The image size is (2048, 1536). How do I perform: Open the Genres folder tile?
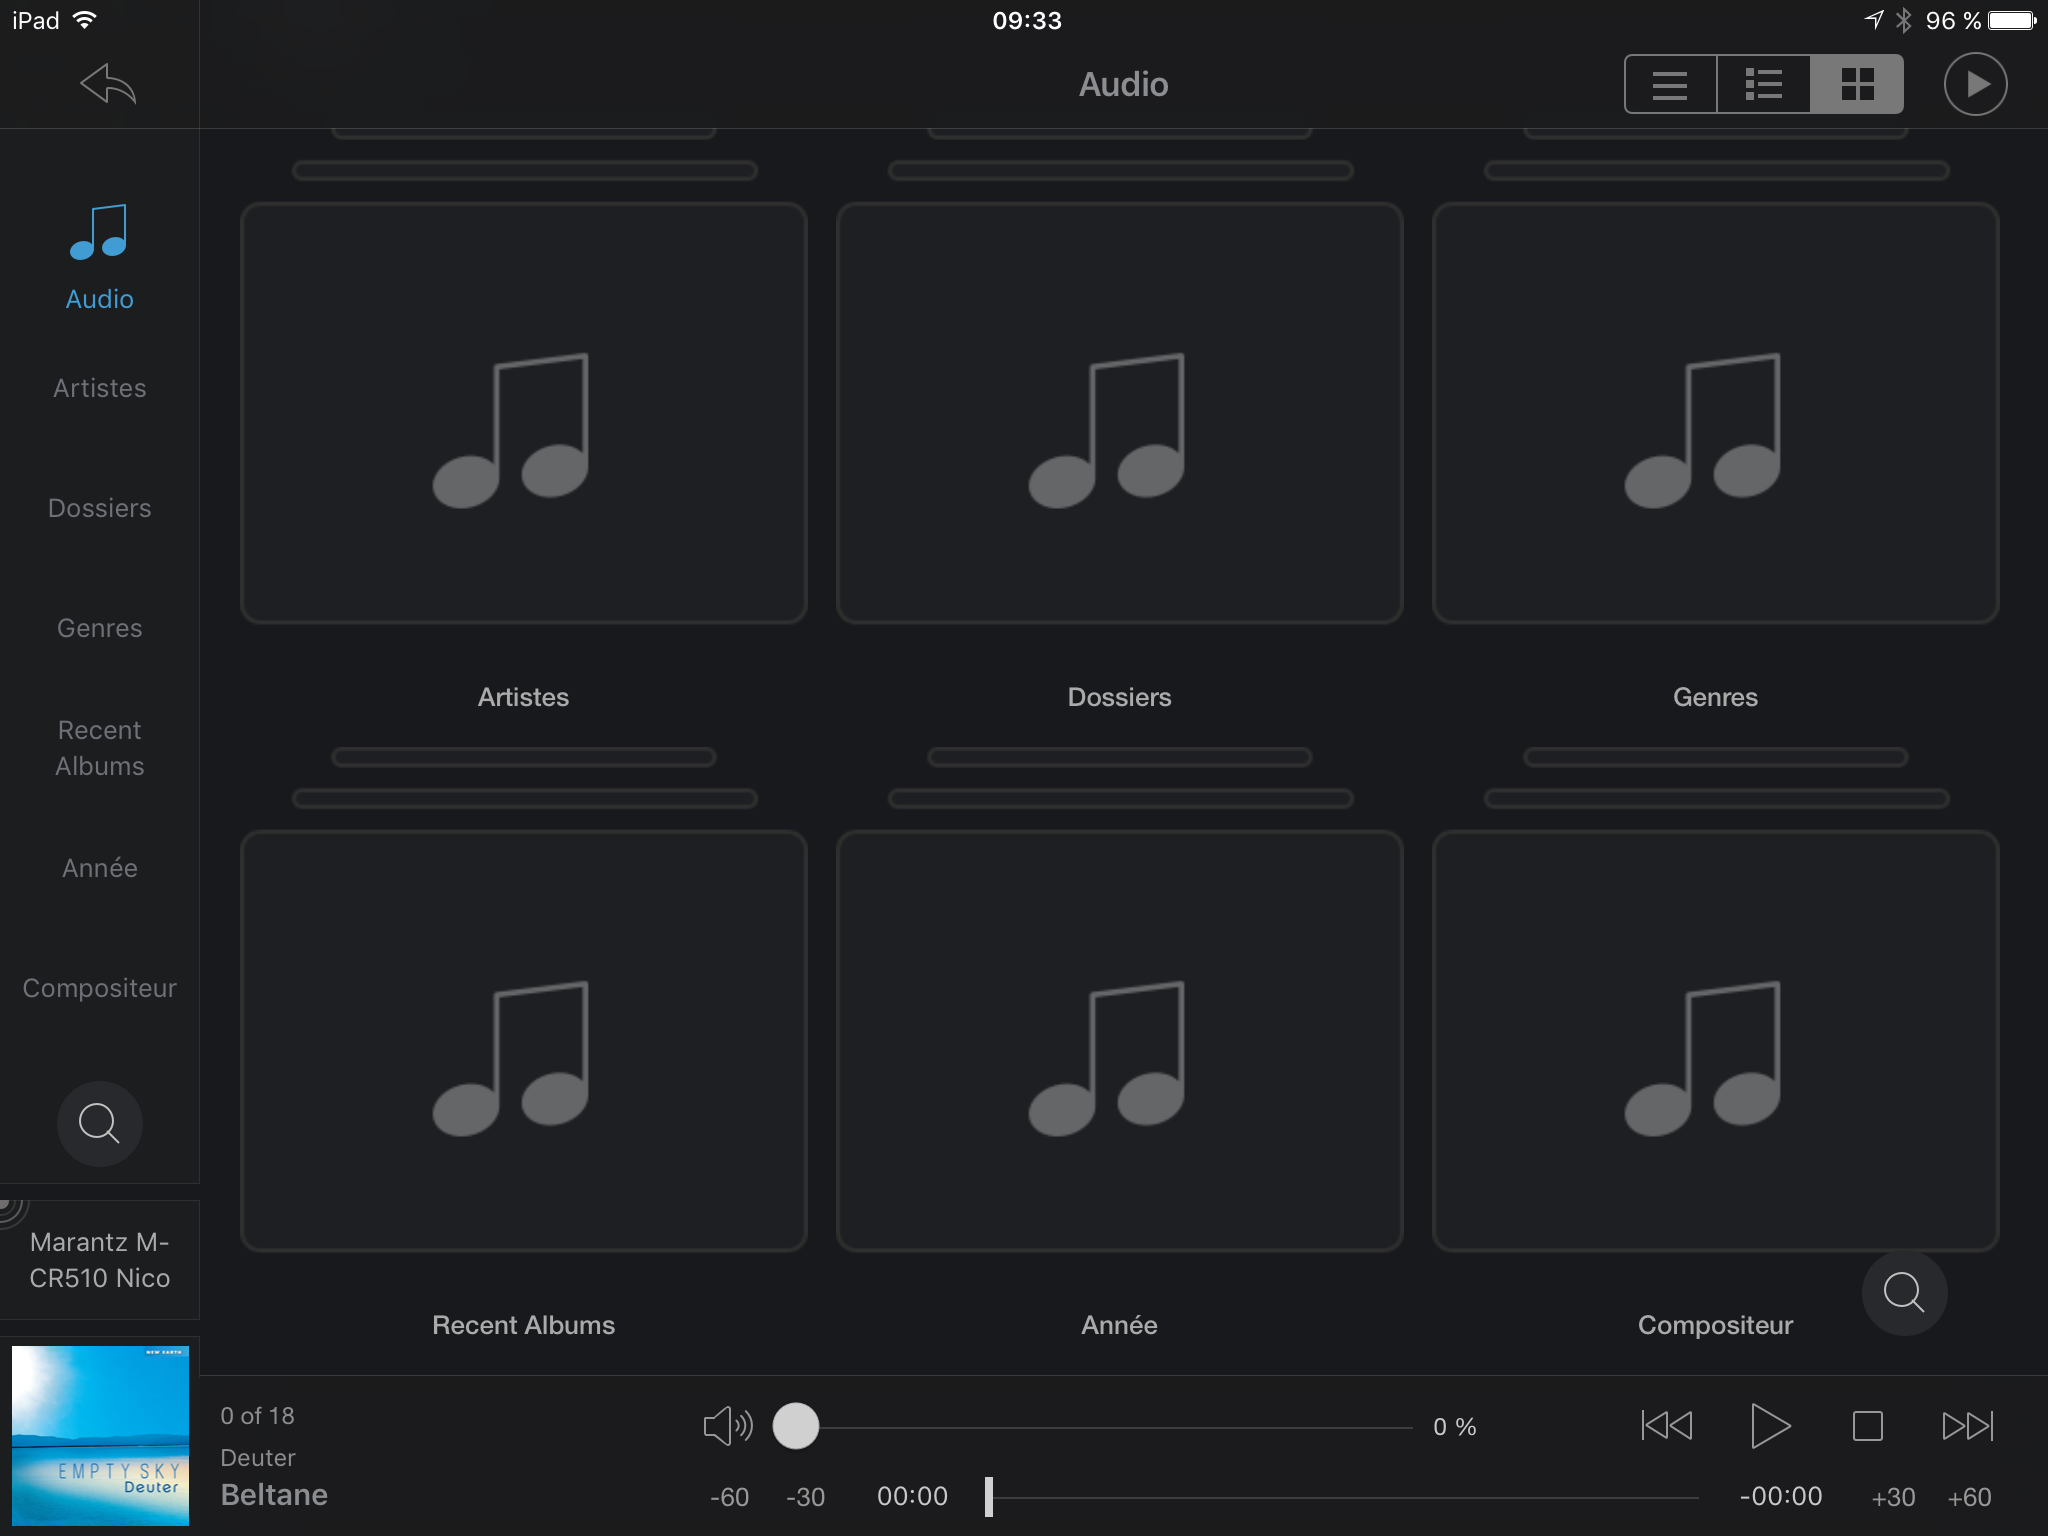tap(1715, 413)
